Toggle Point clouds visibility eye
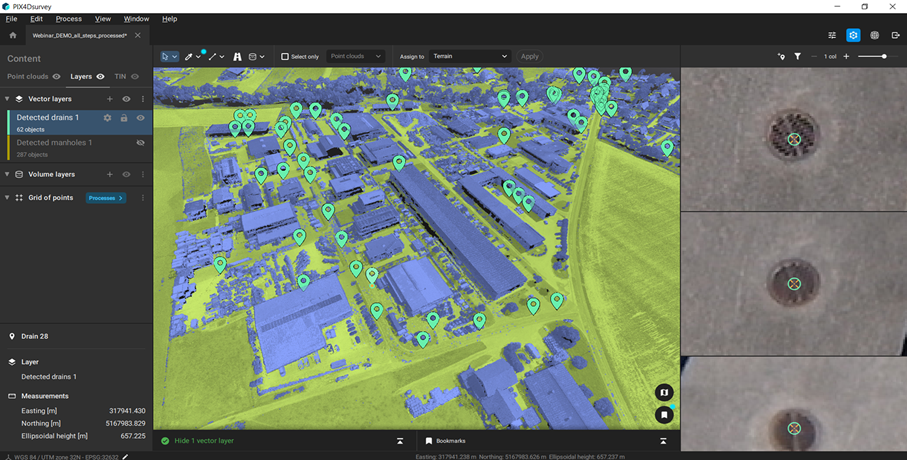The width and height of the screenshot is (907, 460). (x=57, y=76)
